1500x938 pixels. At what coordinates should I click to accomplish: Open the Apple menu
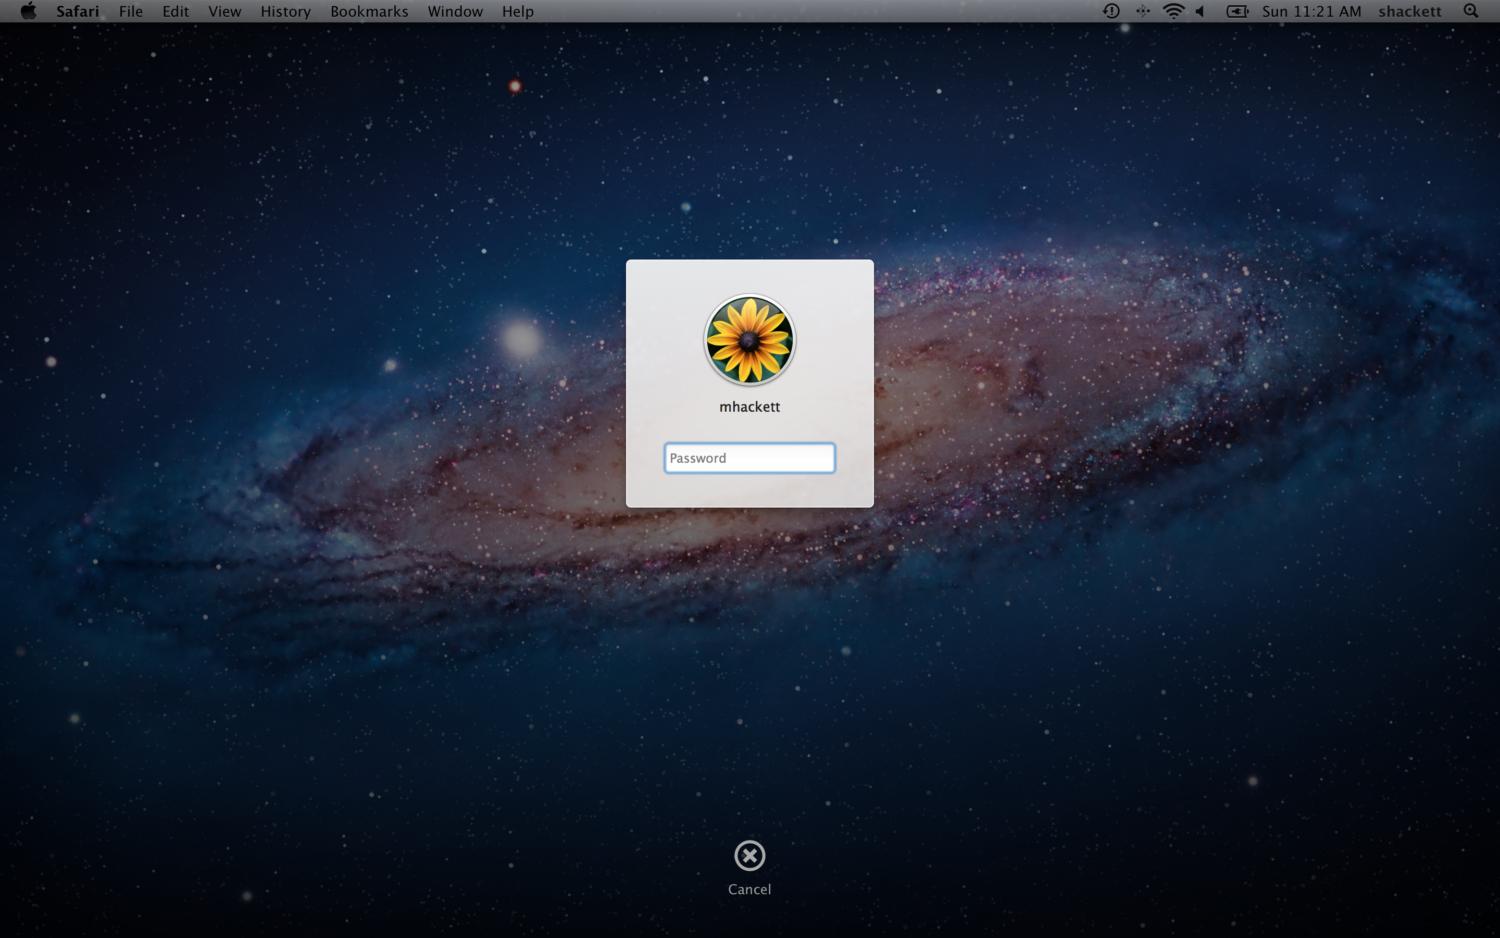[28, 11]
